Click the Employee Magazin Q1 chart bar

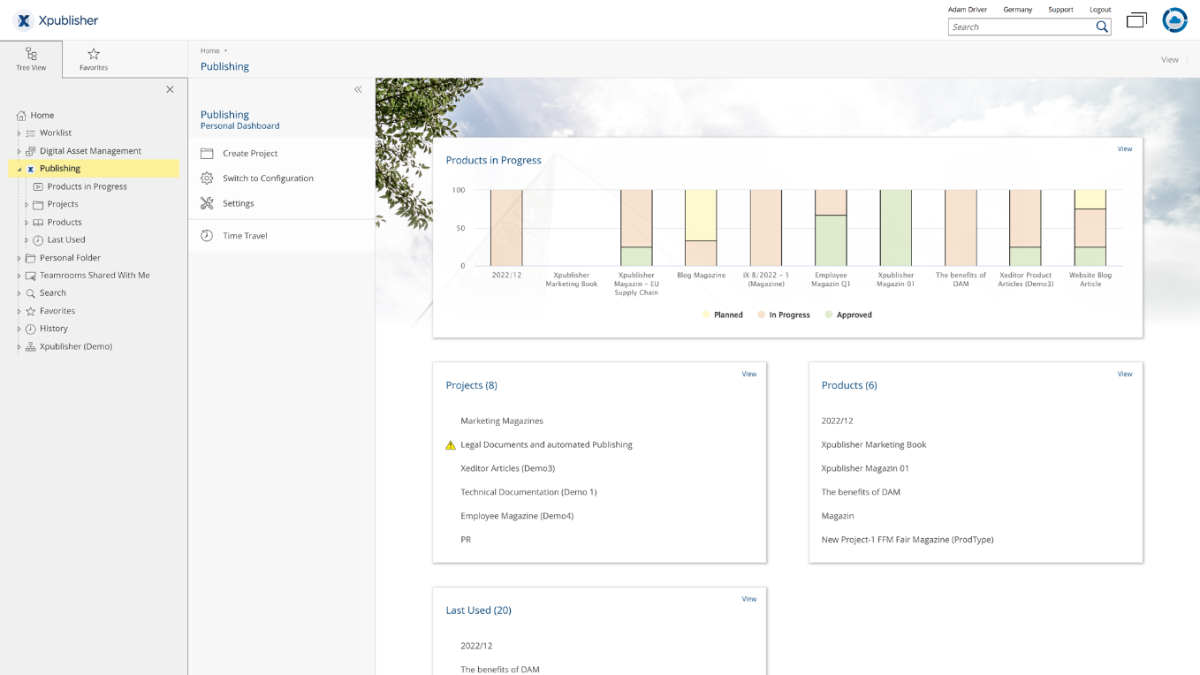pos(831,228)
